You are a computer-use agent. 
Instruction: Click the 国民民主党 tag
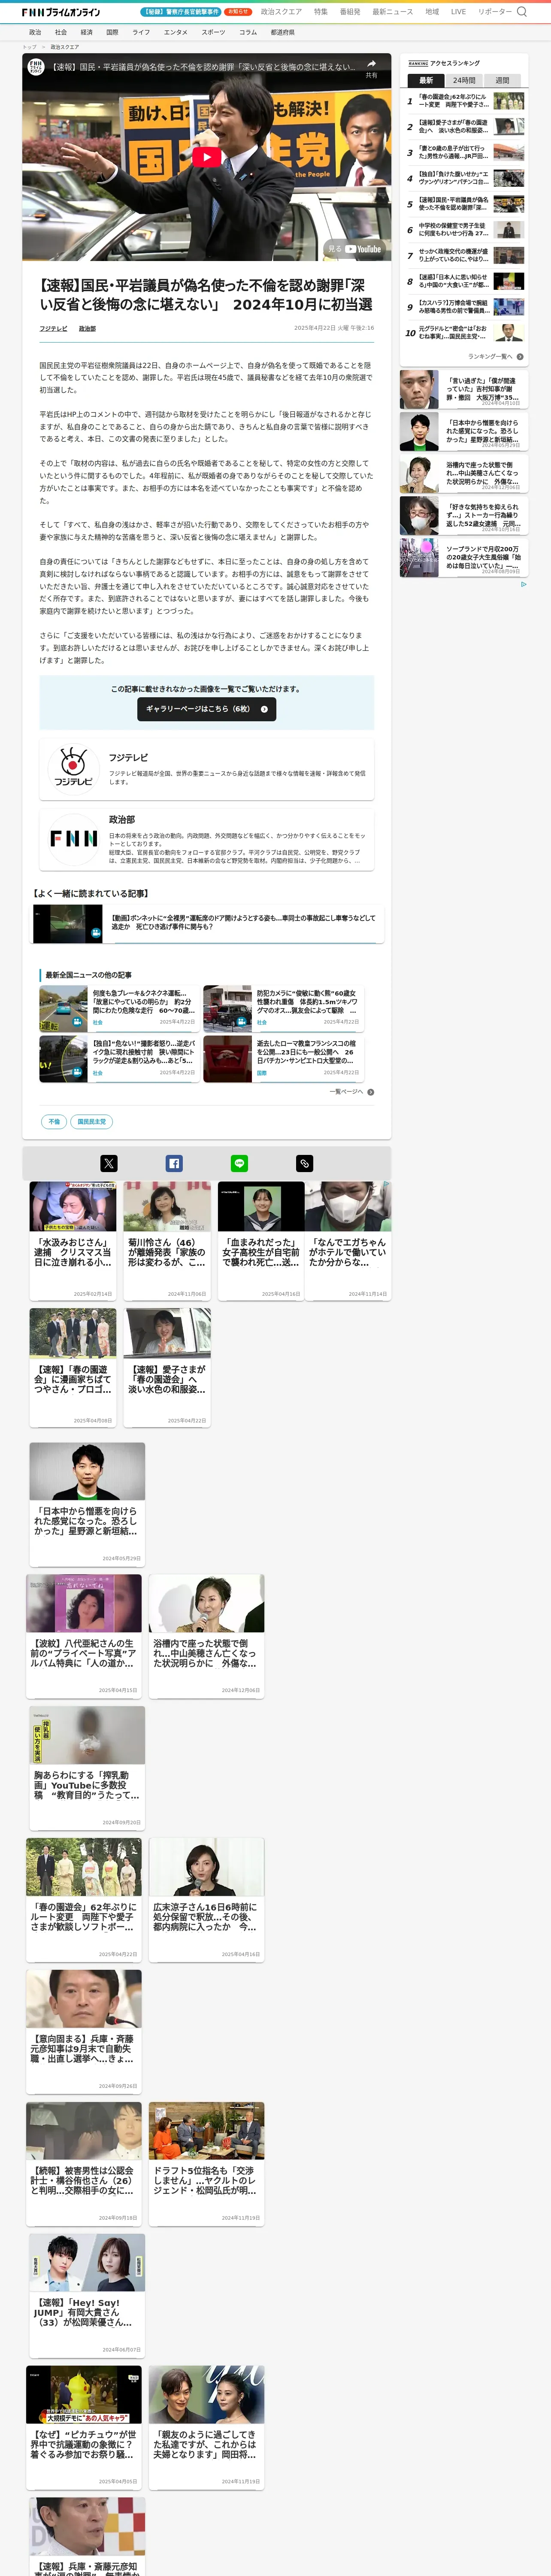coord(92,1122)
